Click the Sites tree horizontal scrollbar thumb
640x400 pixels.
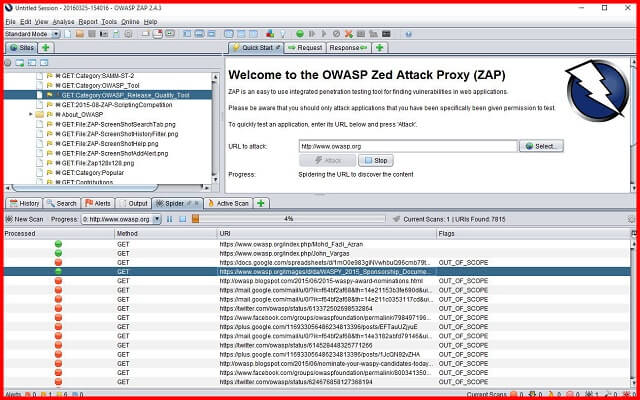click(x=85, y=188)
